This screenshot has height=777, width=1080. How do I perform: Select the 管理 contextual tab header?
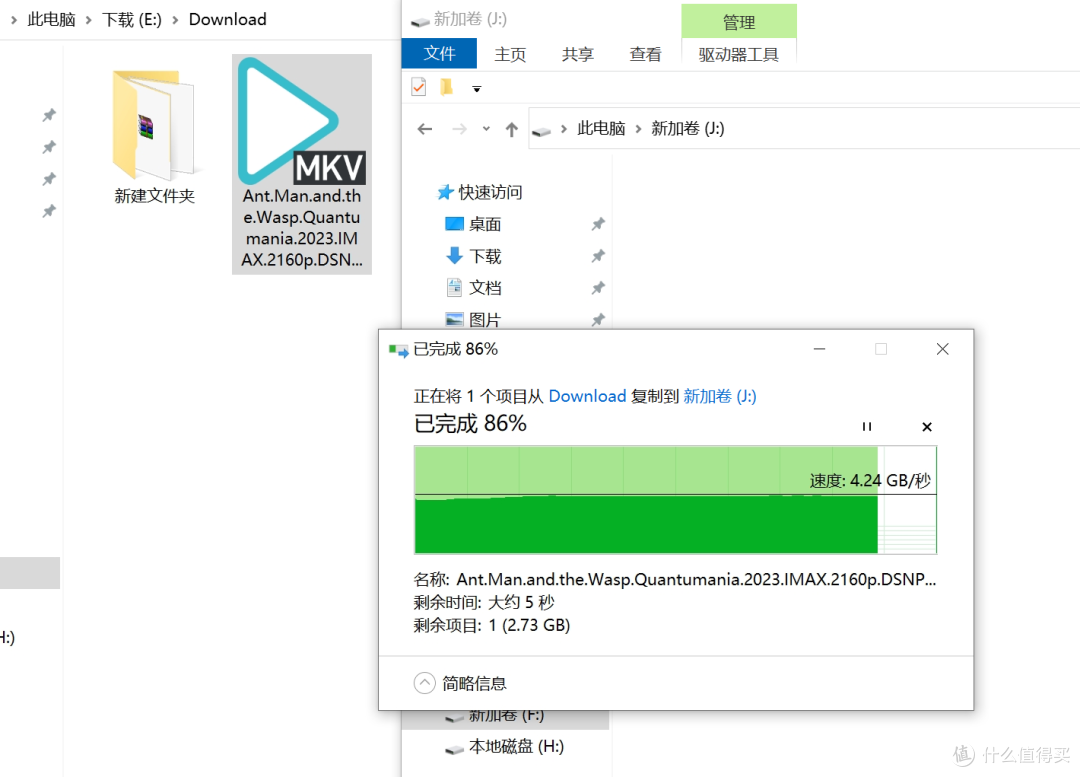[738, 21]
